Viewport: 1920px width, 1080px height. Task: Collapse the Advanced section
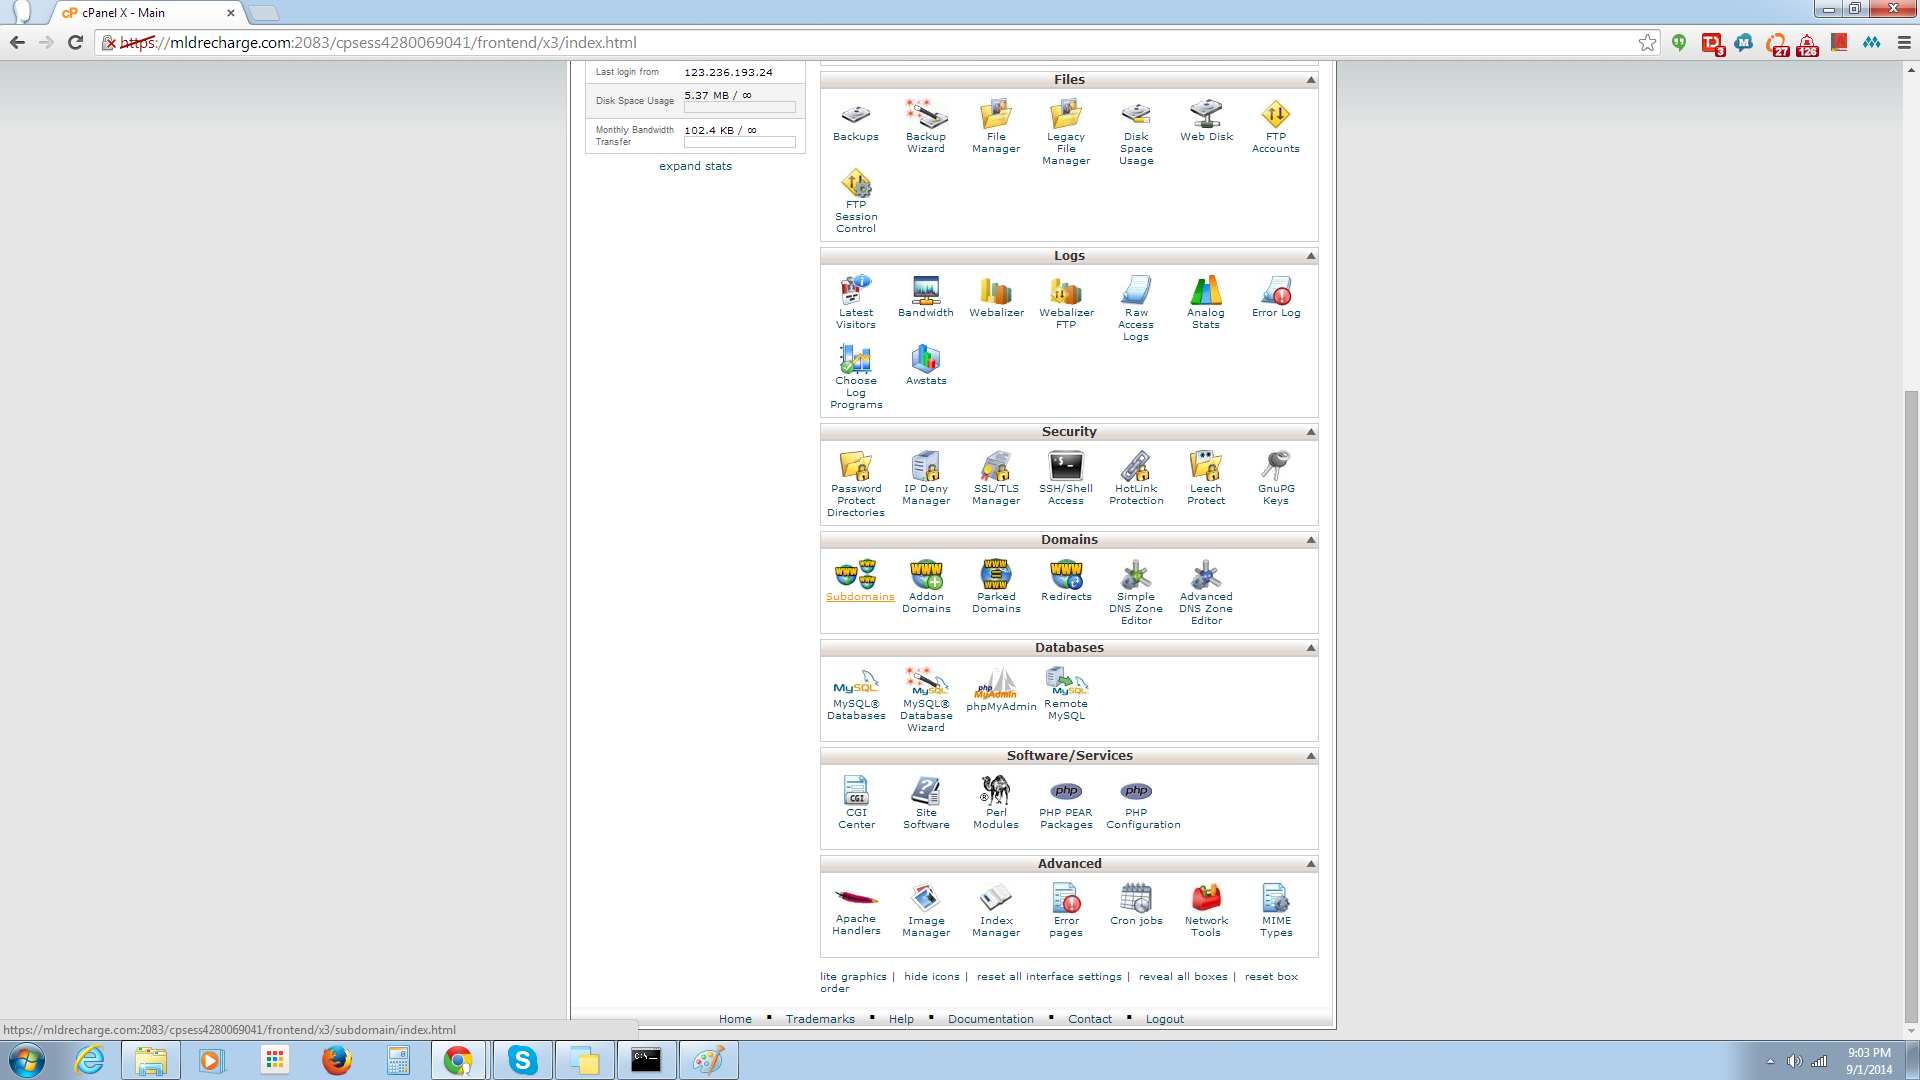pos(1310,864)
